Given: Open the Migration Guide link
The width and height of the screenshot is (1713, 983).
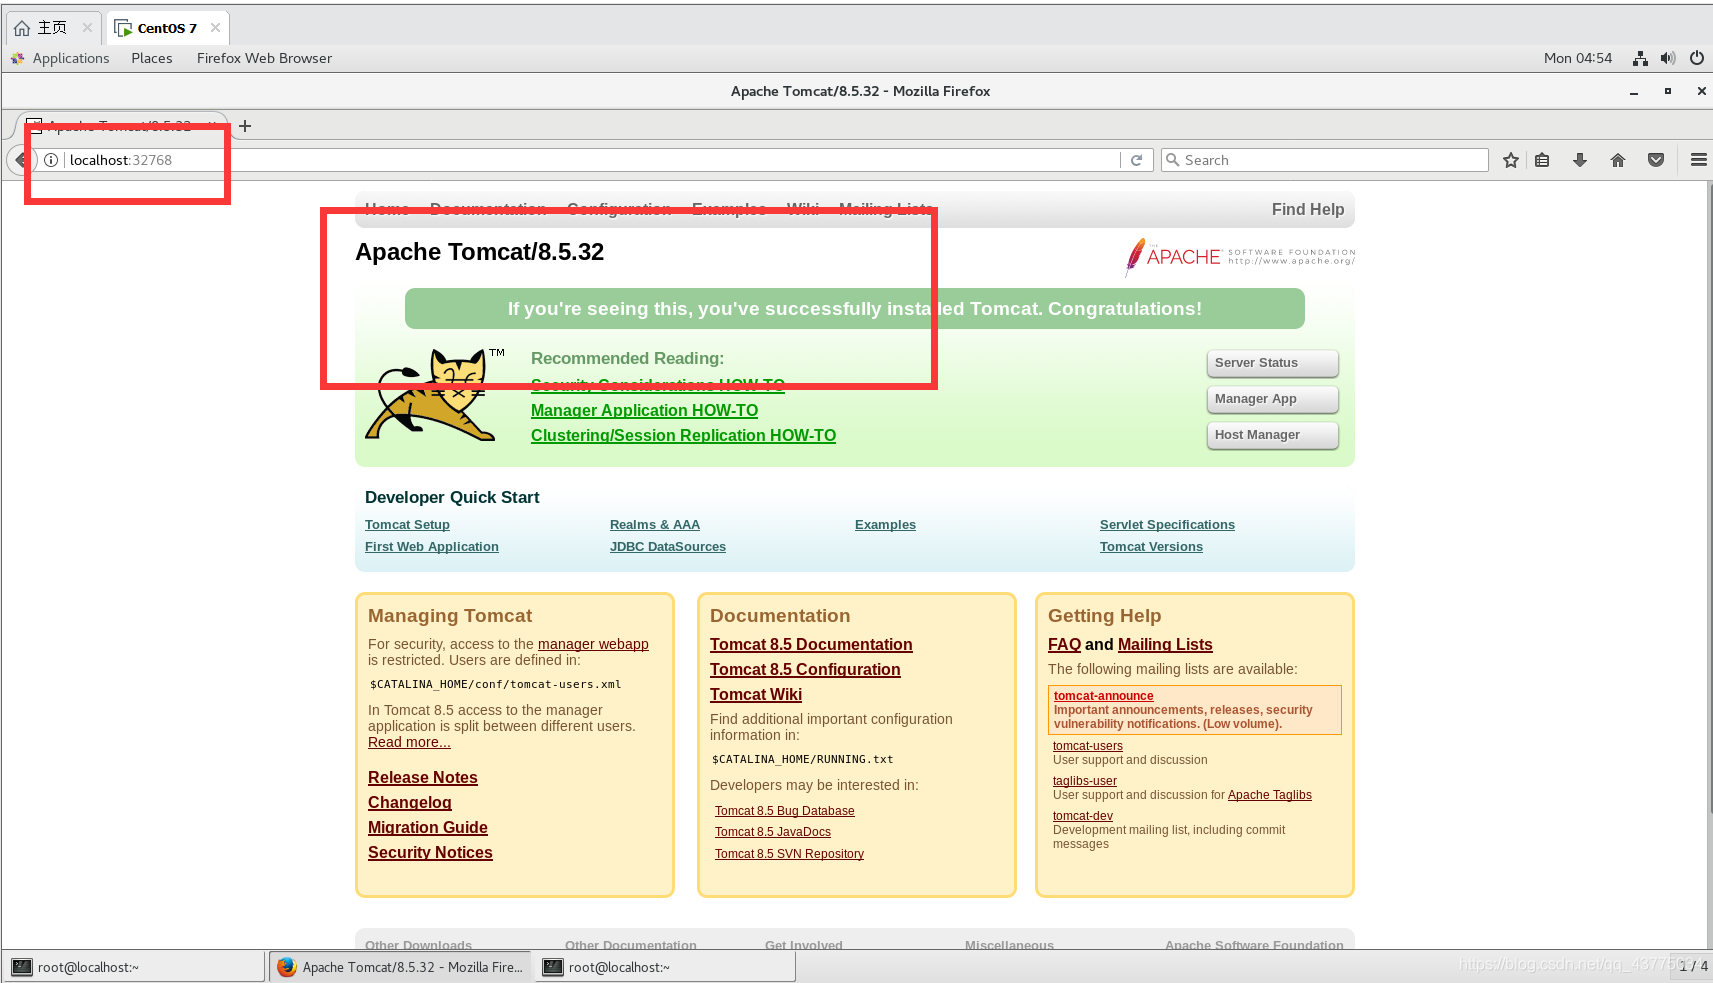Looking at the screenshot, I should [x=428, y=828].
